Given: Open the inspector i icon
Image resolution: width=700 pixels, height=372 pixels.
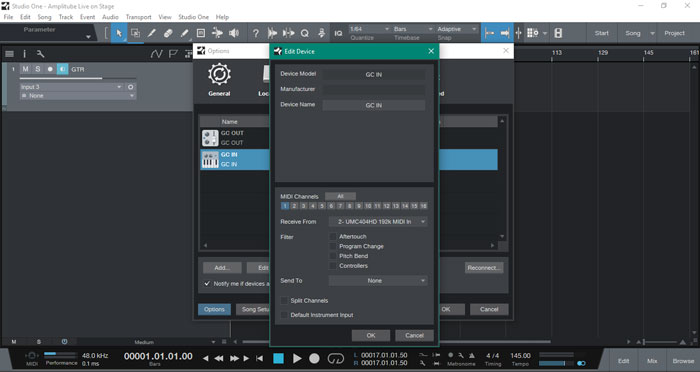Looking at the screenshot, I should [x=25, y=54].
